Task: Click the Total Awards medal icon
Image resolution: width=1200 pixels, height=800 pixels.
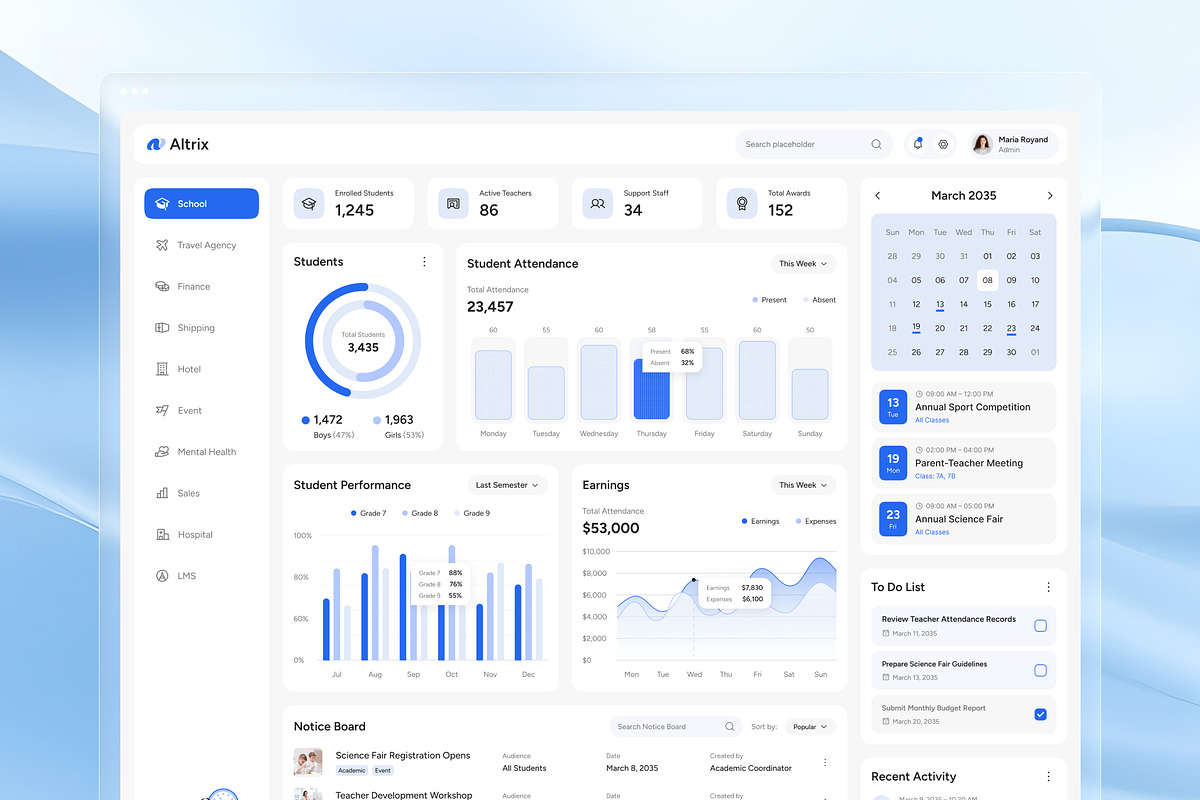Action: click(x=742, y=203)
